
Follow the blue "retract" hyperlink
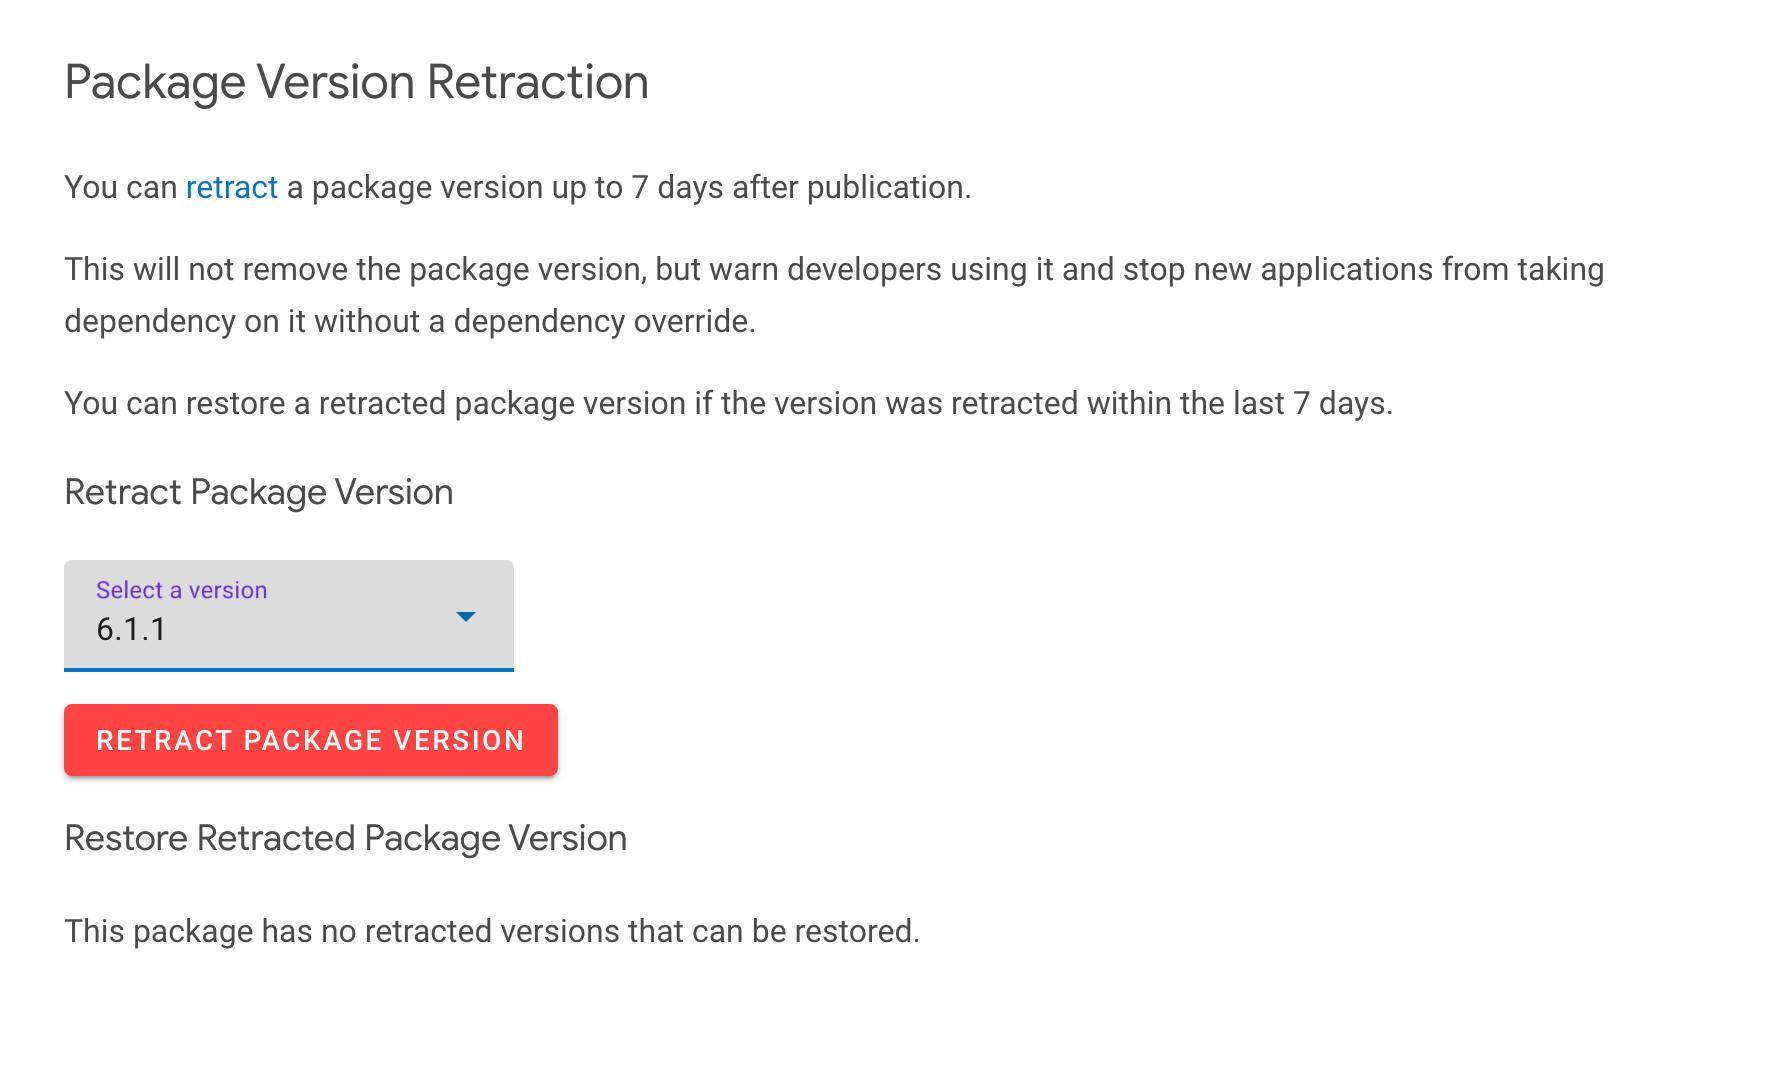(x=231, y=188)
